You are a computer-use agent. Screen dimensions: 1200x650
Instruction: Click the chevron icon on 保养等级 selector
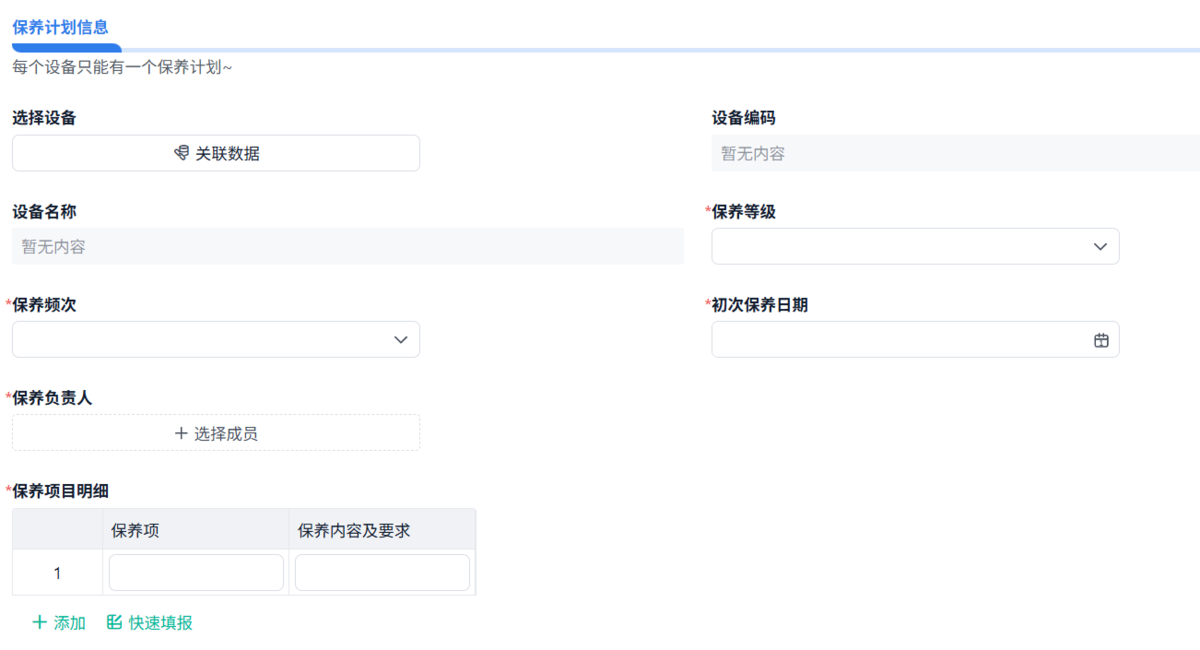point(1099,246)
